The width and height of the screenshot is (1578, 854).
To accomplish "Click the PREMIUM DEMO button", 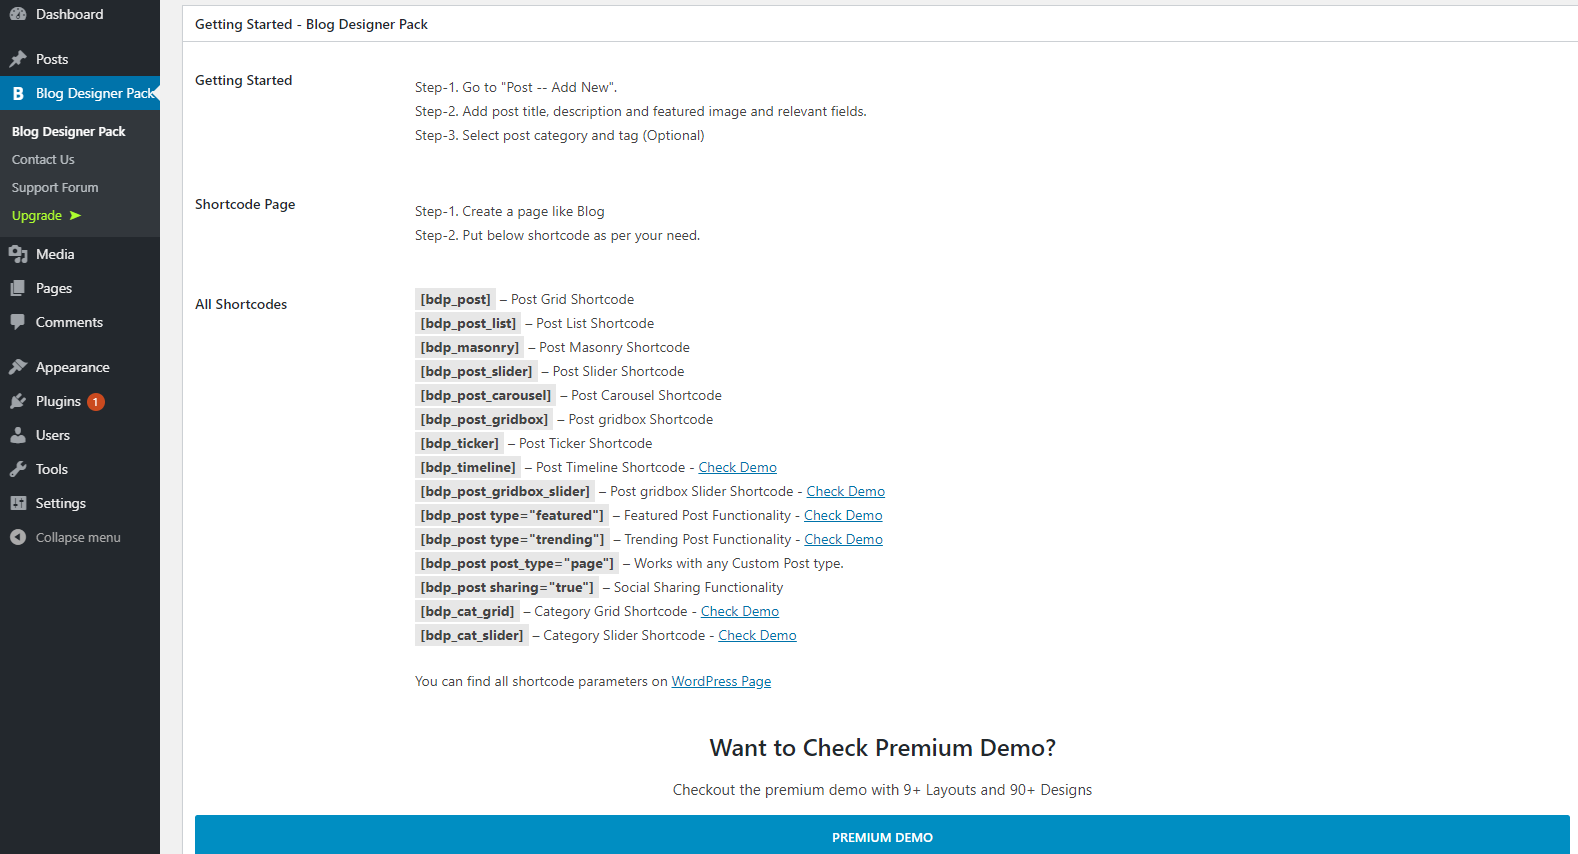I will 882,835.
